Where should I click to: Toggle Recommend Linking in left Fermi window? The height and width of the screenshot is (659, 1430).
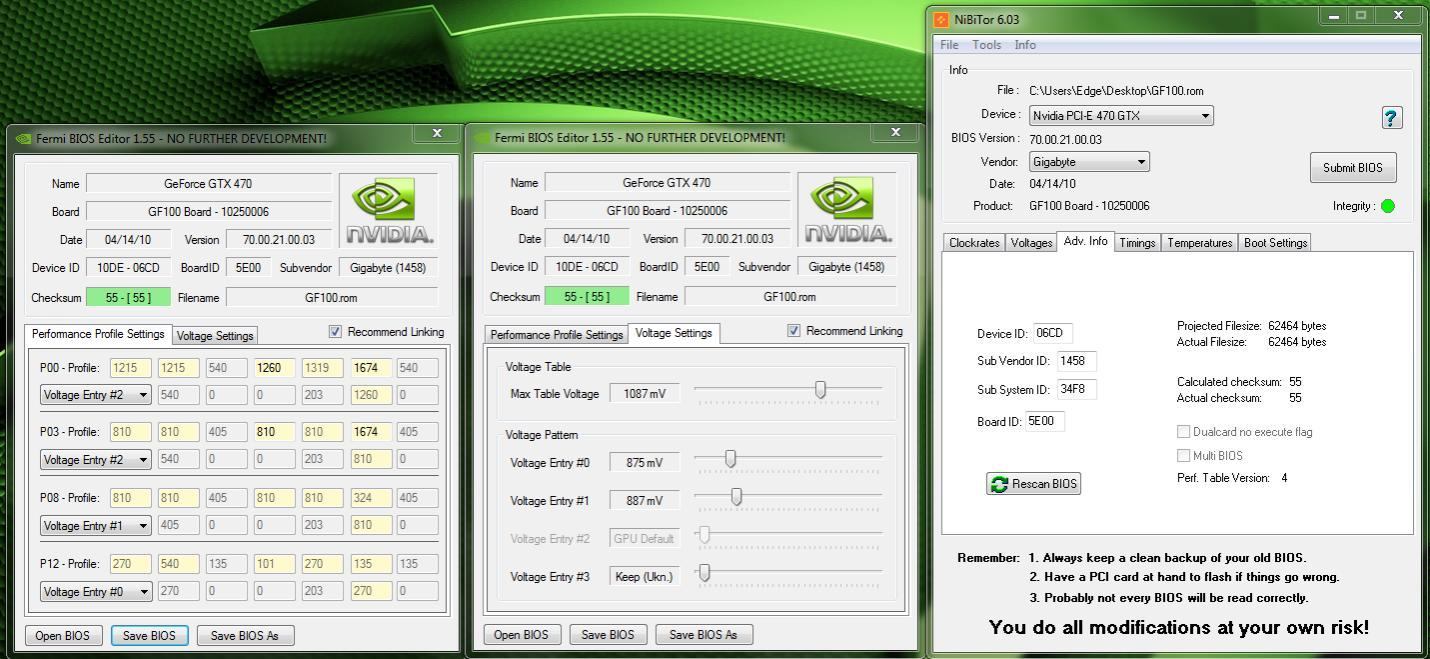335,332
